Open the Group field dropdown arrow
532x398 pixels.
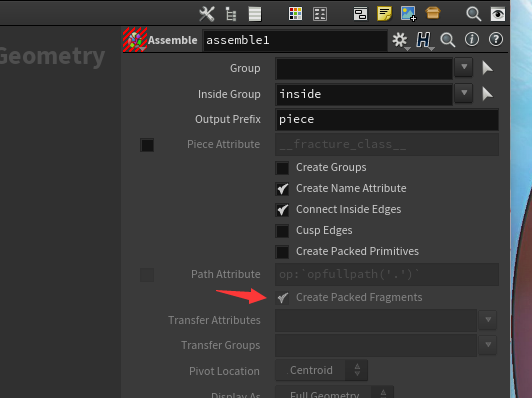[x=464, y=67]
